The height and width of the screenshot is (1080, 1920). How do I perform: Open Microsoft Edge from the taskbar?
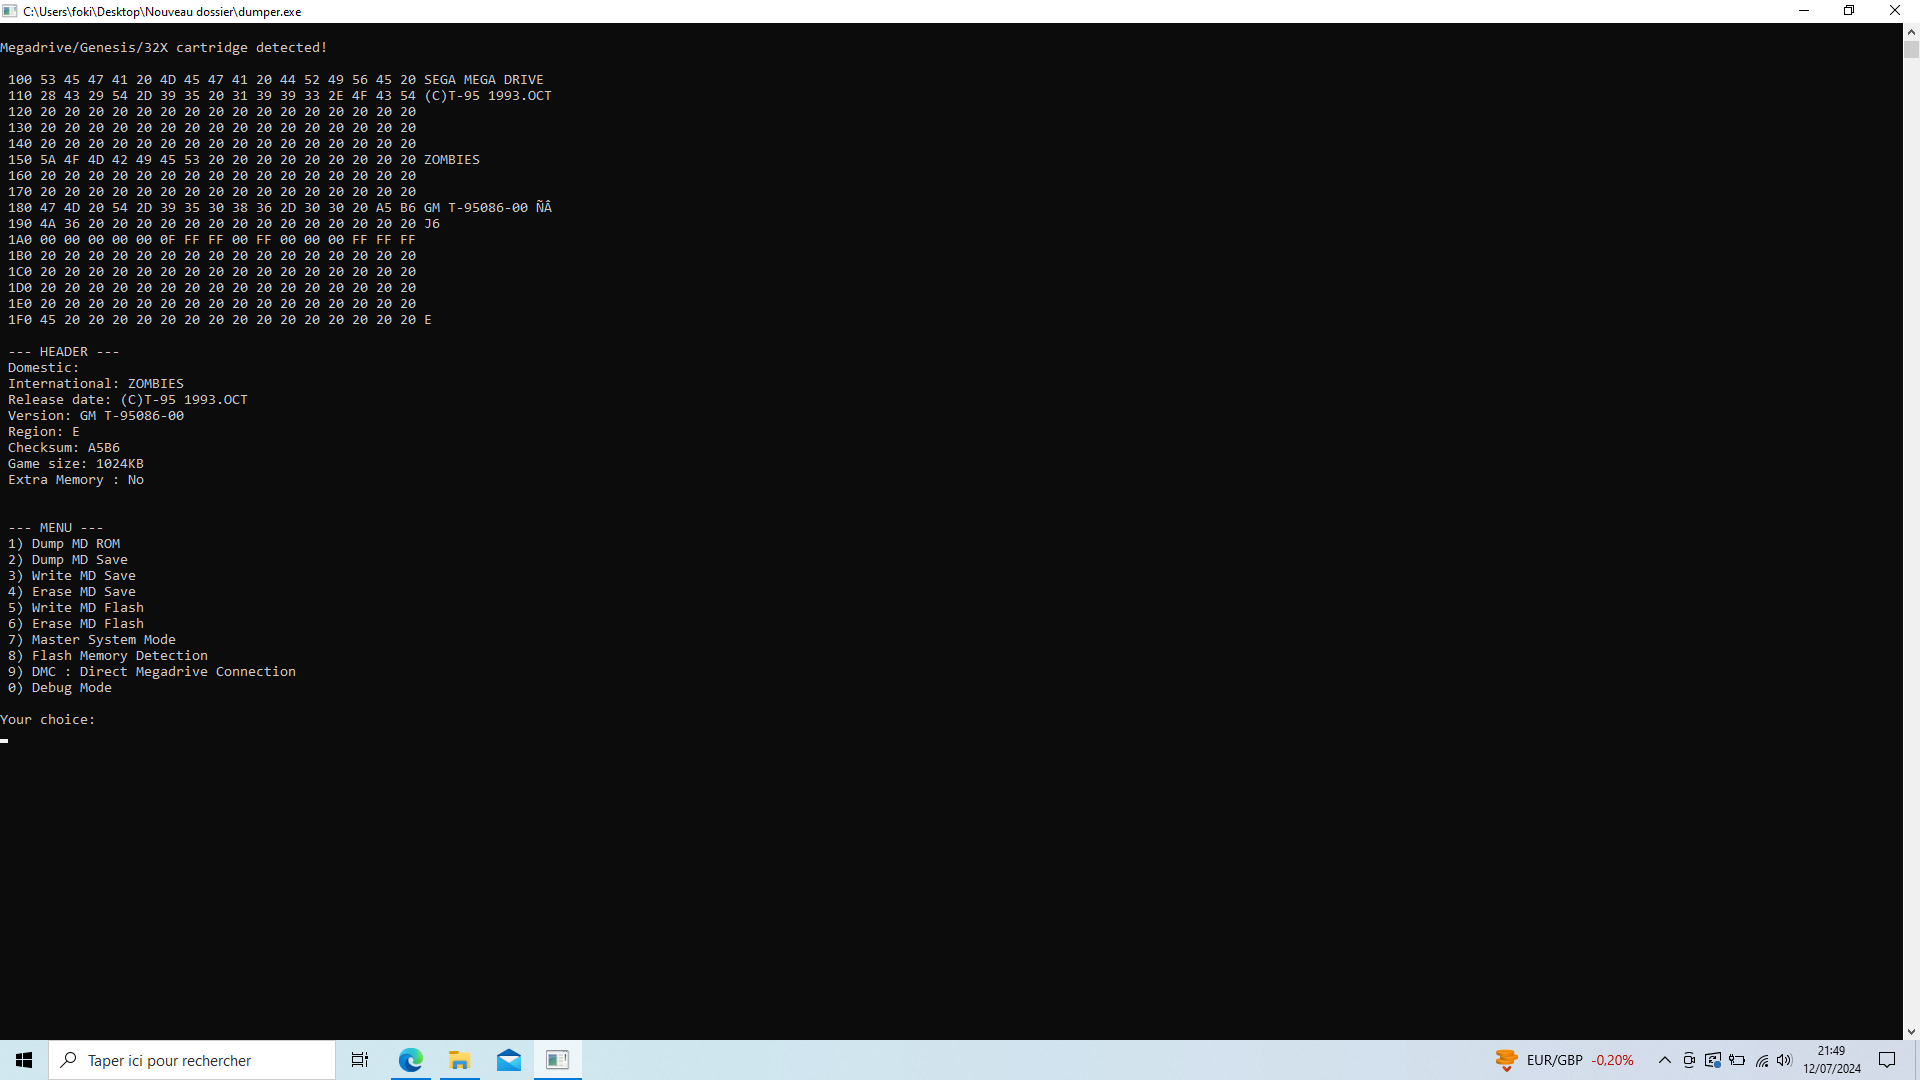[x=411, y=1060]
